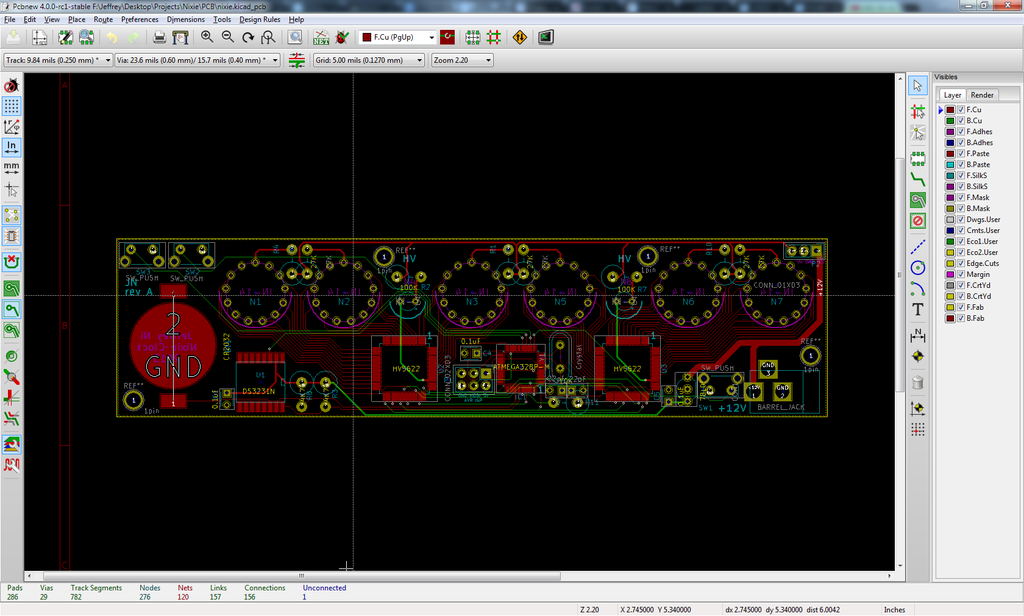Click the Undo arrow icon
The height and width of the screenshot is (616, 1024).
tap(112, 37)
